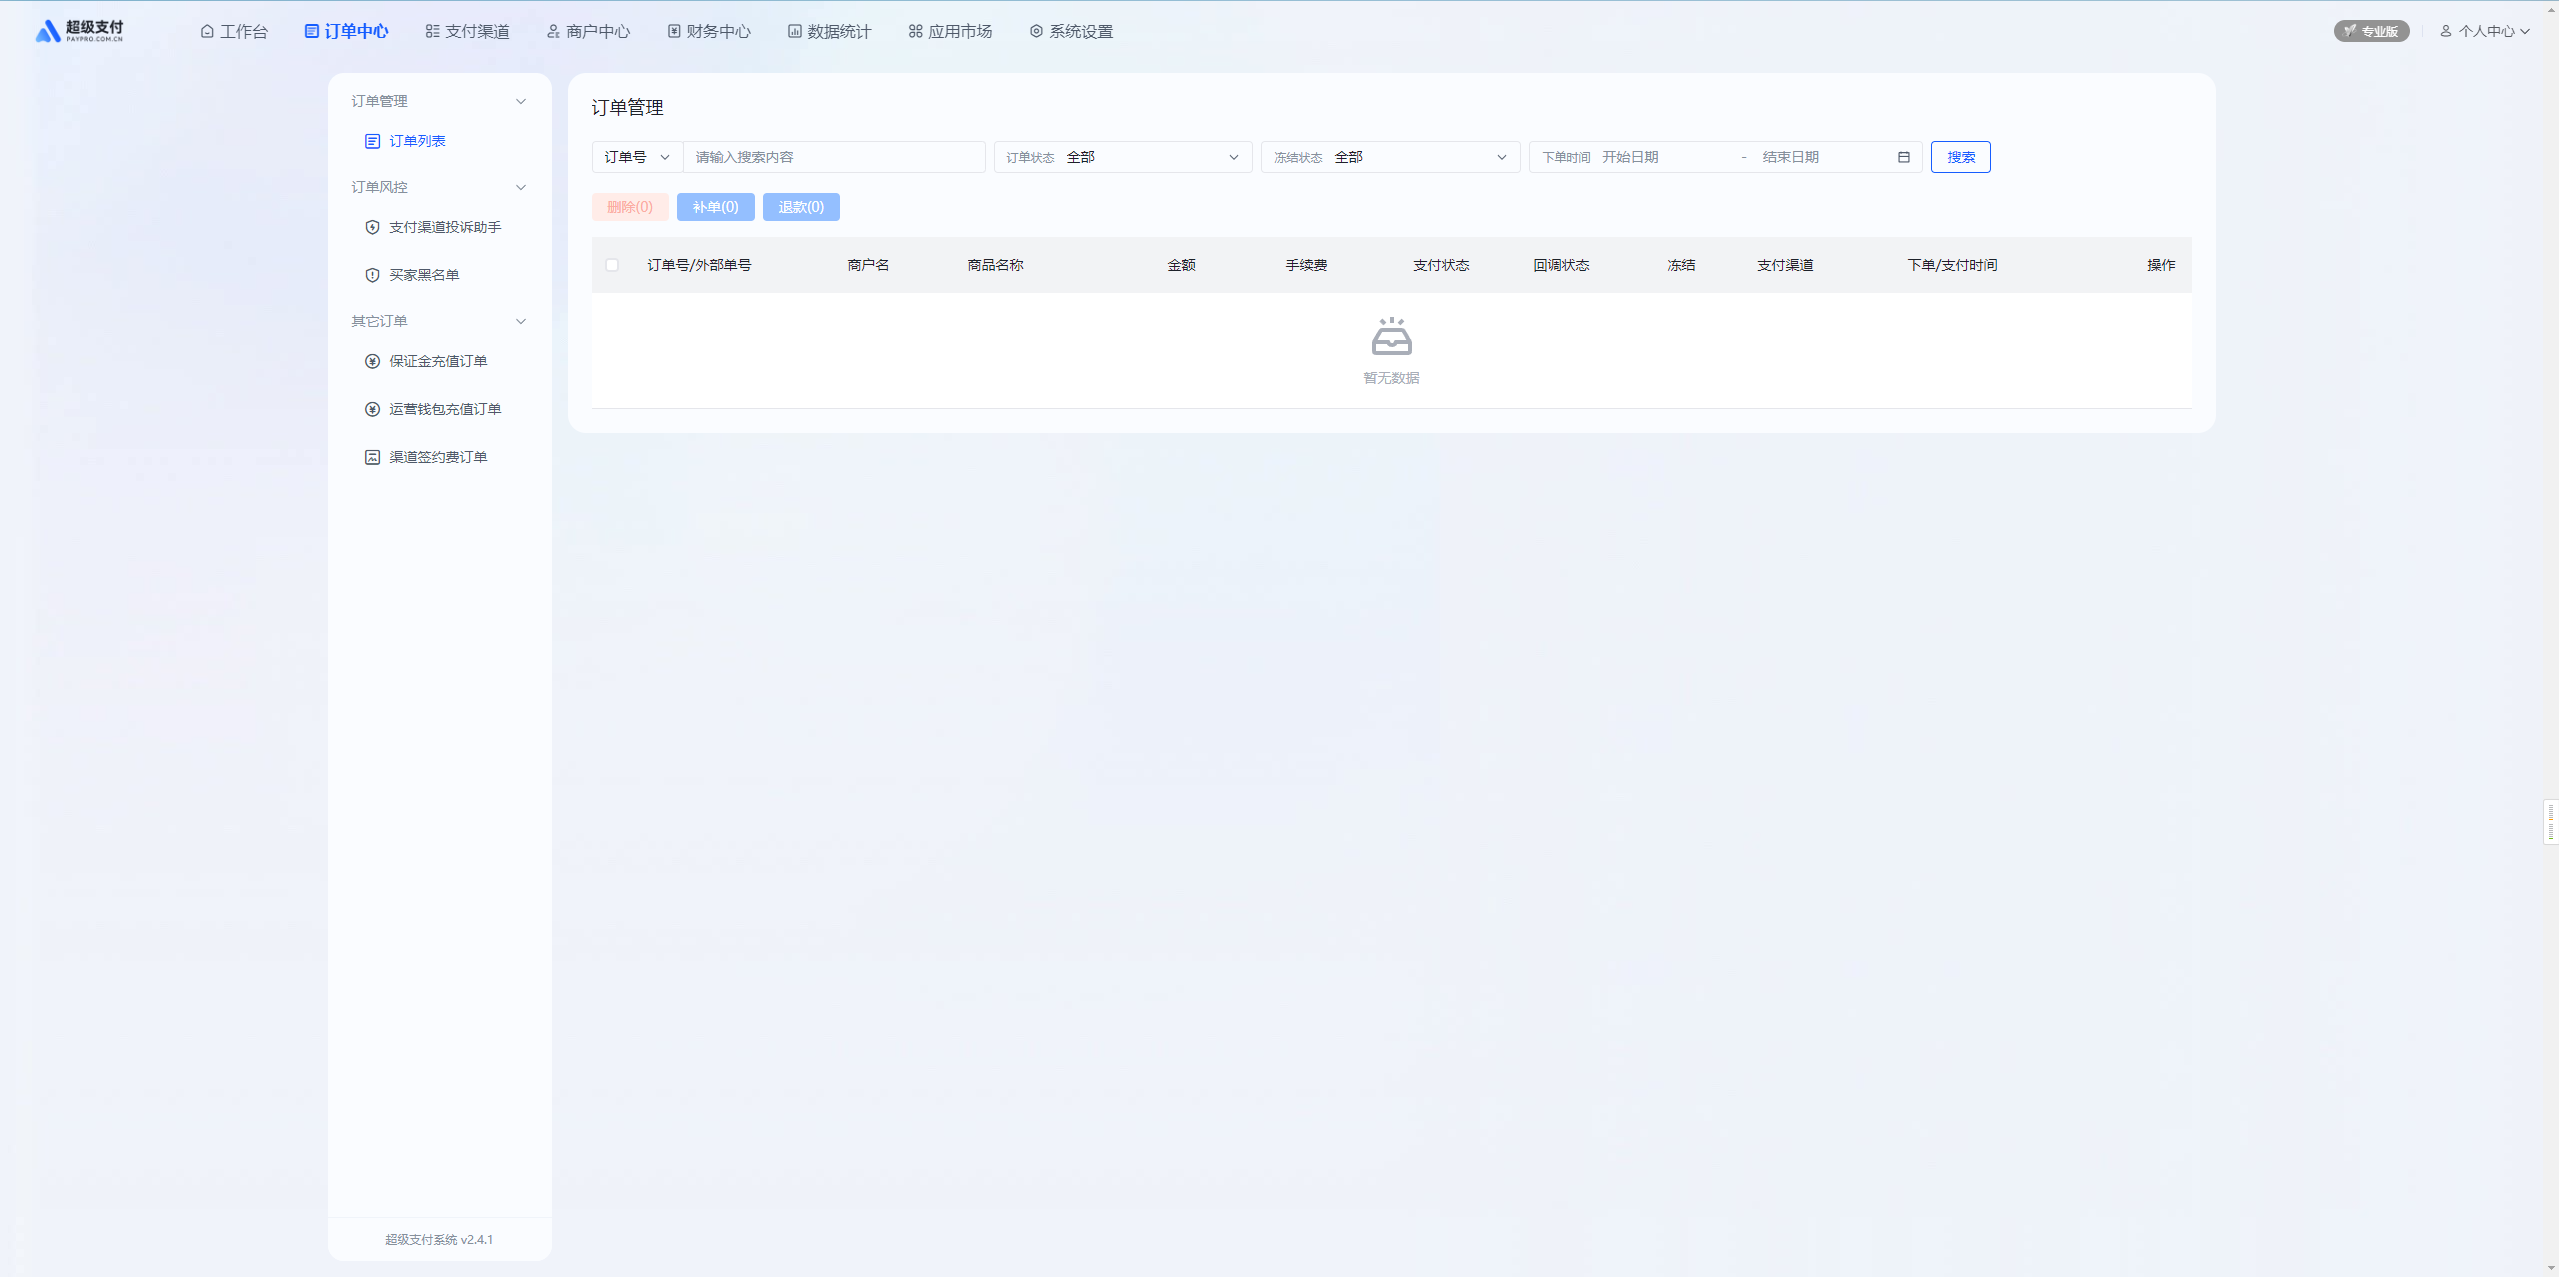This screenshot has width=2559, height=1277.
Task: Click the search content input field
Action: pyautogui.click(x=833, y=157)
